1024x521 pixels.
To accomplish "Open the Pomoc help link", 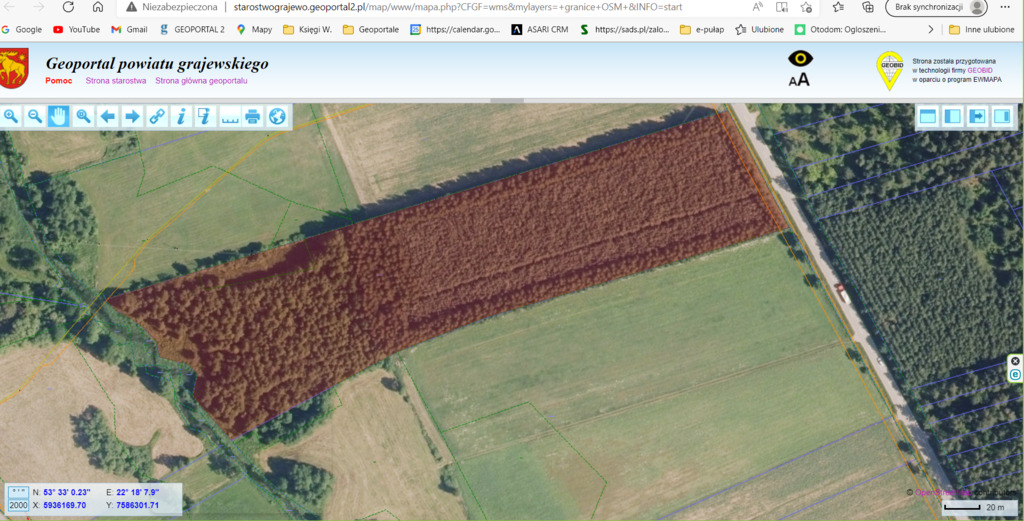I will click(x=59, y=80).
